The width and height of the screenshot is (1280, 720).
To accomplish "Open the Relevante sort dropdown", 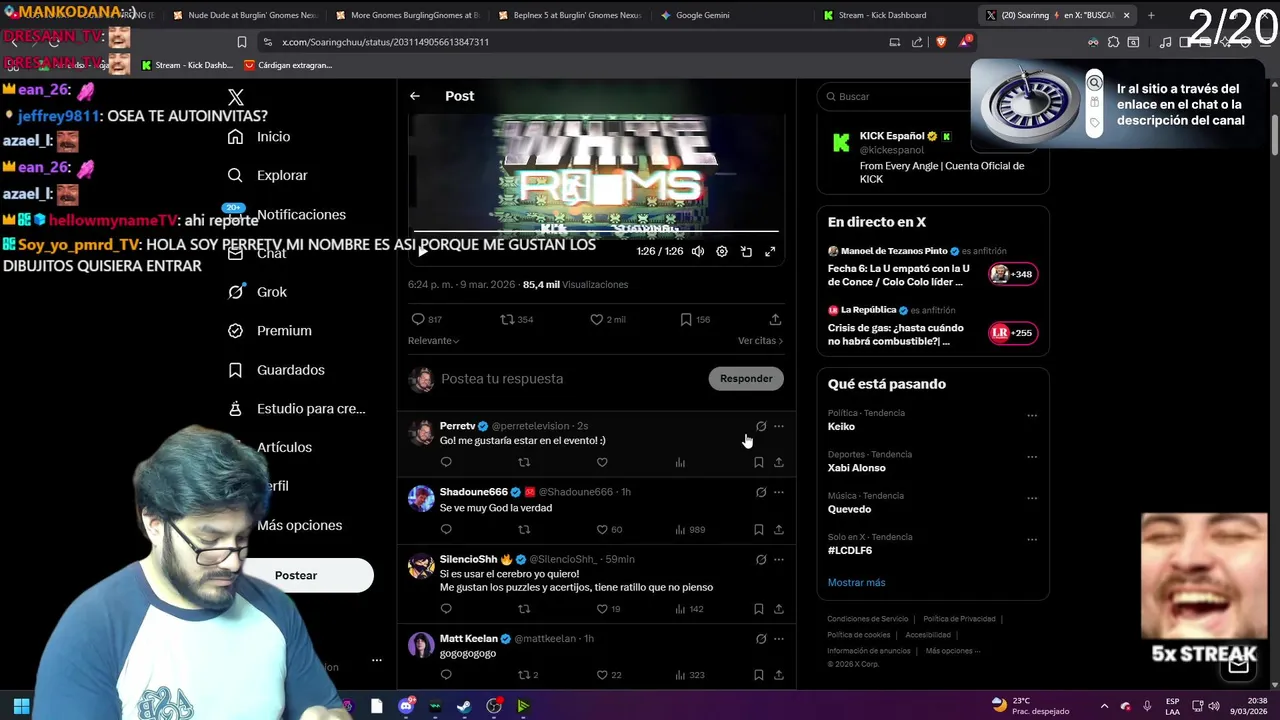I will [434, 341].
